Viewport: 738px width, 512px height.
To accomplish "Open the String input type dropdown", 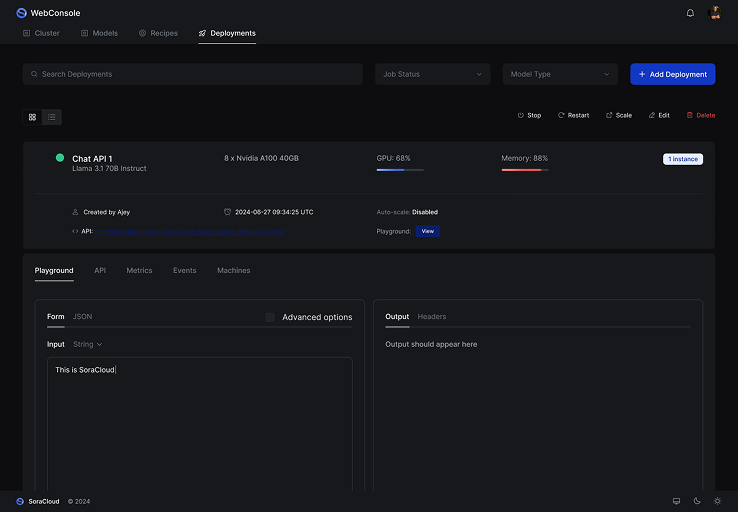I will point(88,344).
